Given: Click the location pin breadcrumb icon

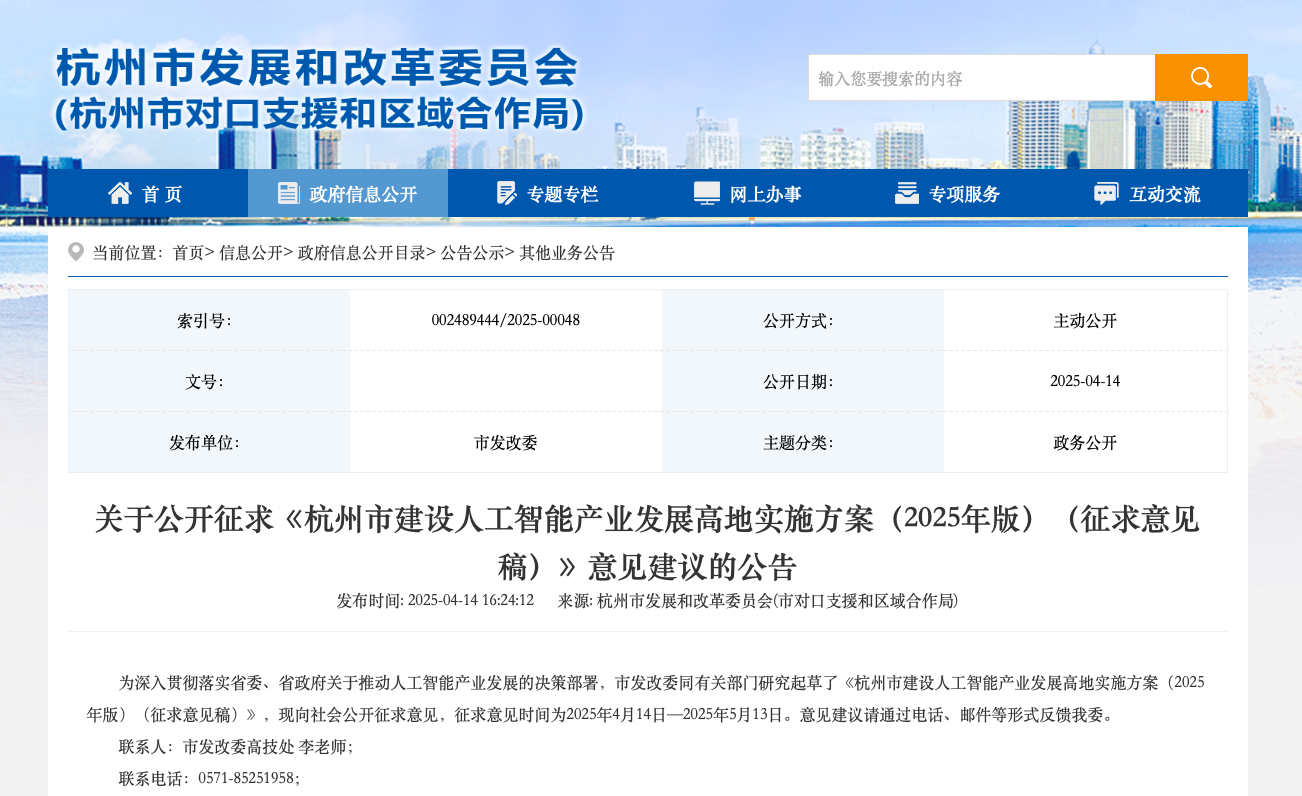Looking at the screenshot, I should coord(76,252).
